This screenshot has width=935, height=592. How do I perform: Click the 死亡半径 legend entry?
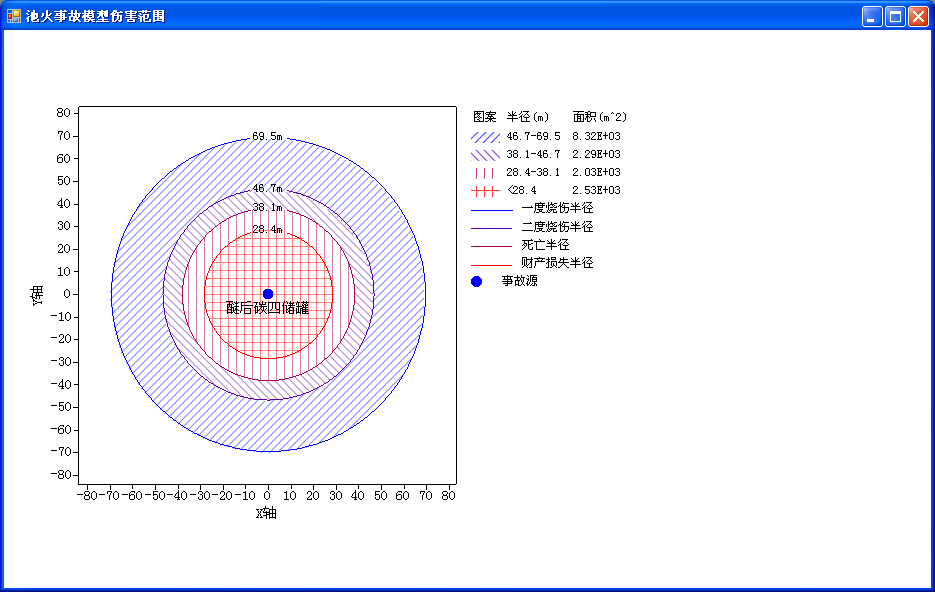pyautogui.click(x=545, y=244)
